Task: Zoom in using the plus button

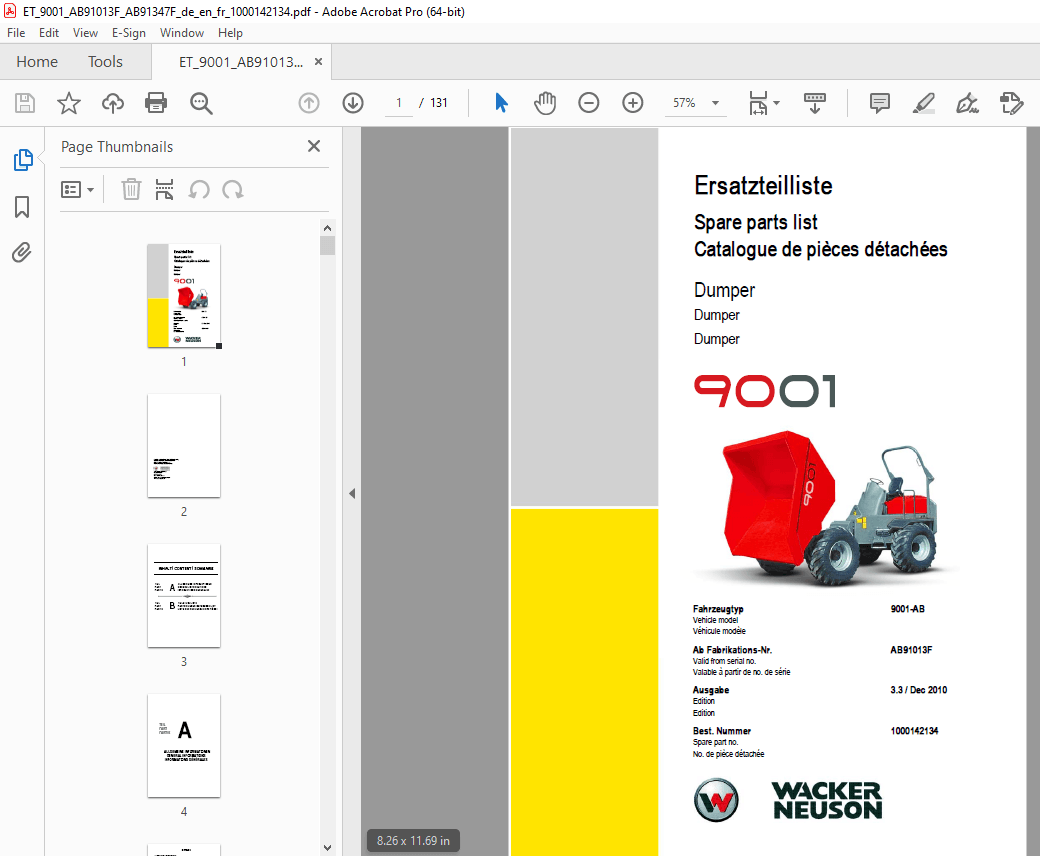Action: point(632,102)
